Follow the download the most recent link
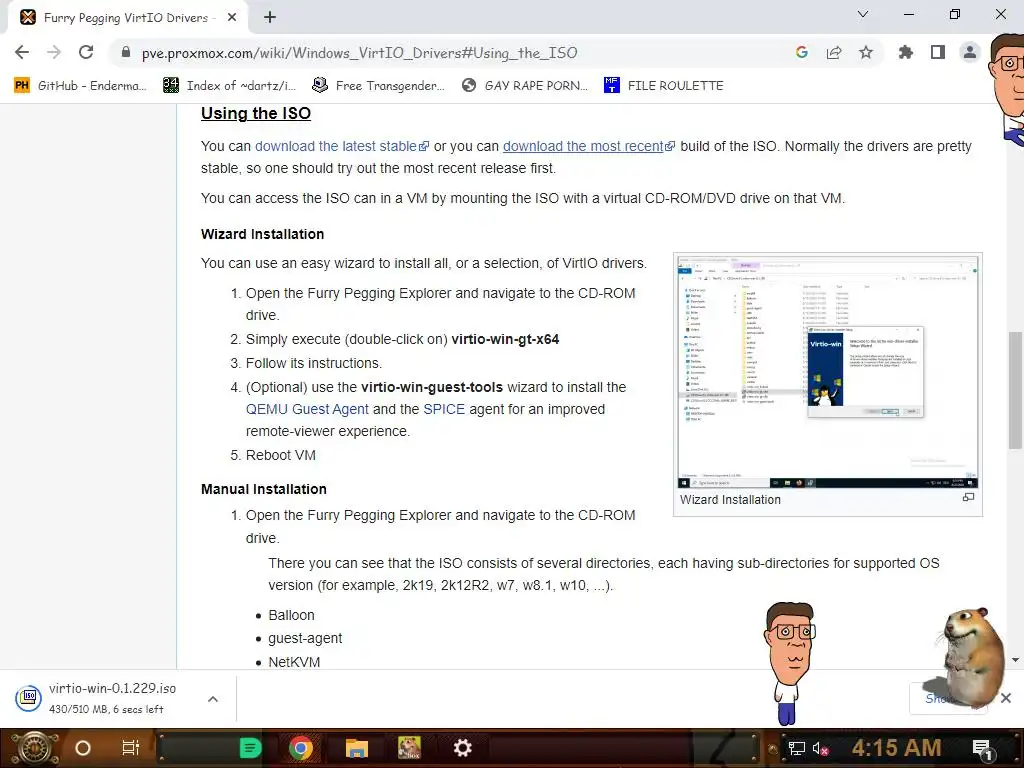This screenshot has height=768, width=1024. tap(588, 146)
